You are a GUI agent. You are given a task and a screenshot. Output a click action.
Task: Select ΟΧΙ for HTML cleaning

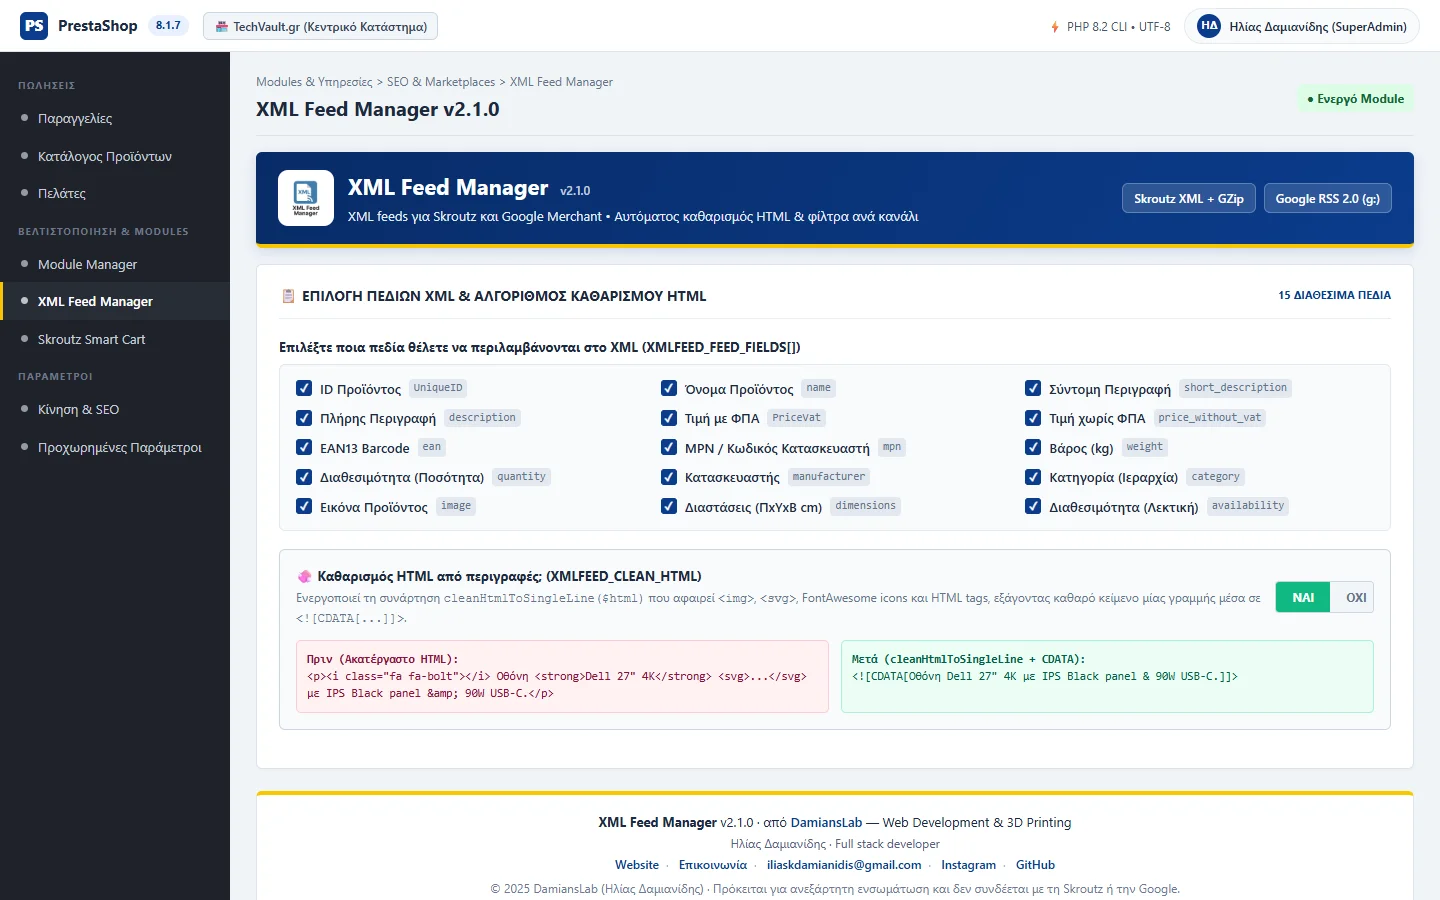coord(1355,597)
